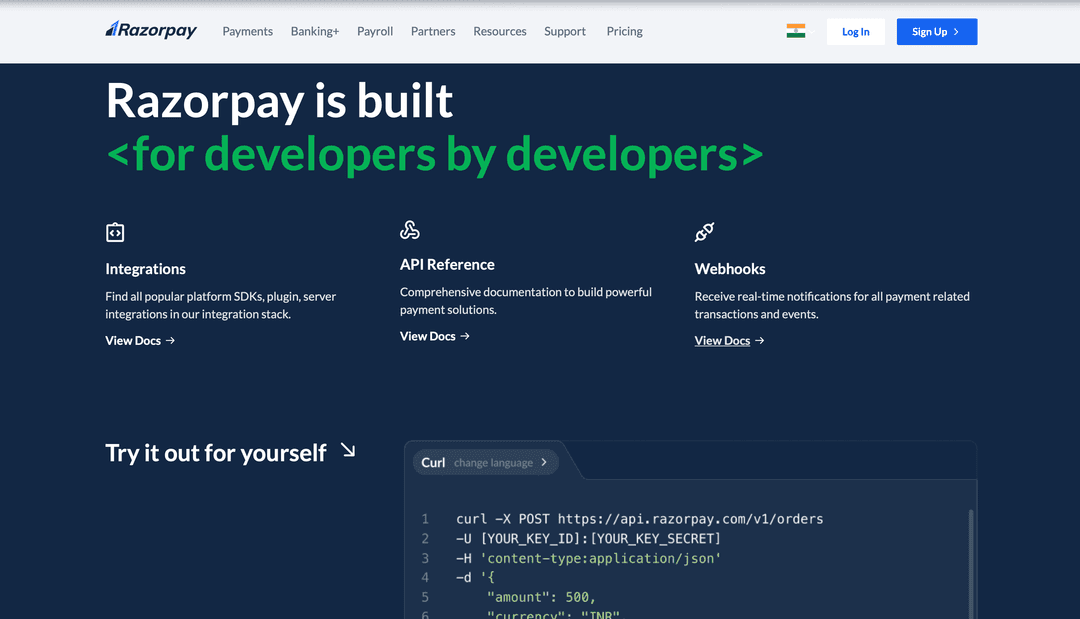Open View Docs under Webhooks
The width and height of the screenshot is (1080, 619).
[729, 341]
